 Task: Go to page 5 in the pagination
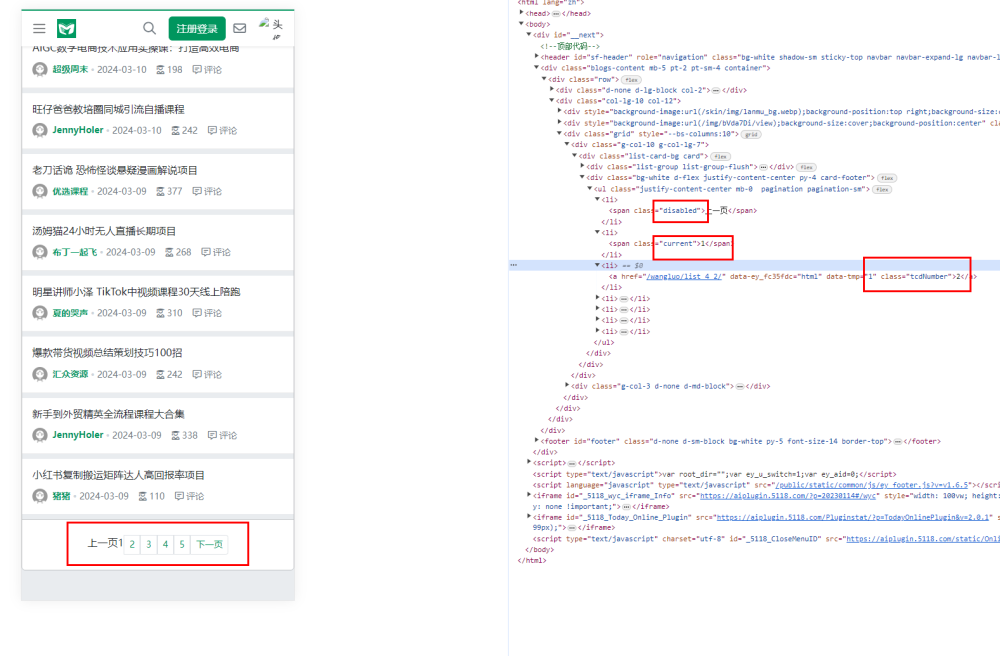[x=182, y=544]
